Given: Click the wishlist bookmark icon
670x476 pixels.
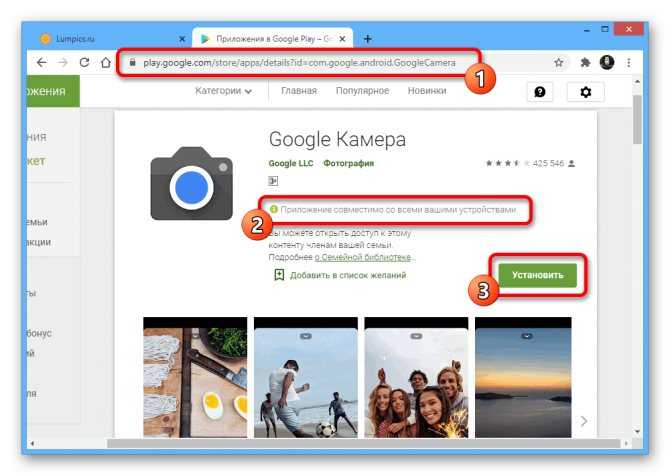Looking at the screenshot, I should (279, 275).
